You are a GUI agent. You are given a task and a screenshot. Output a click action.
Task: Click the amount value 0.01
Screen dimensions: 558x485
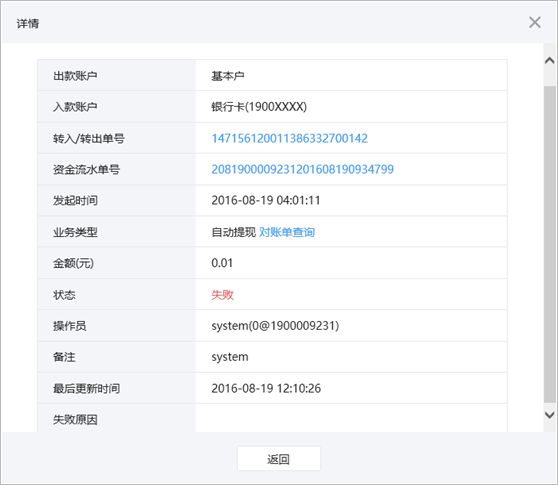[222, 263]
